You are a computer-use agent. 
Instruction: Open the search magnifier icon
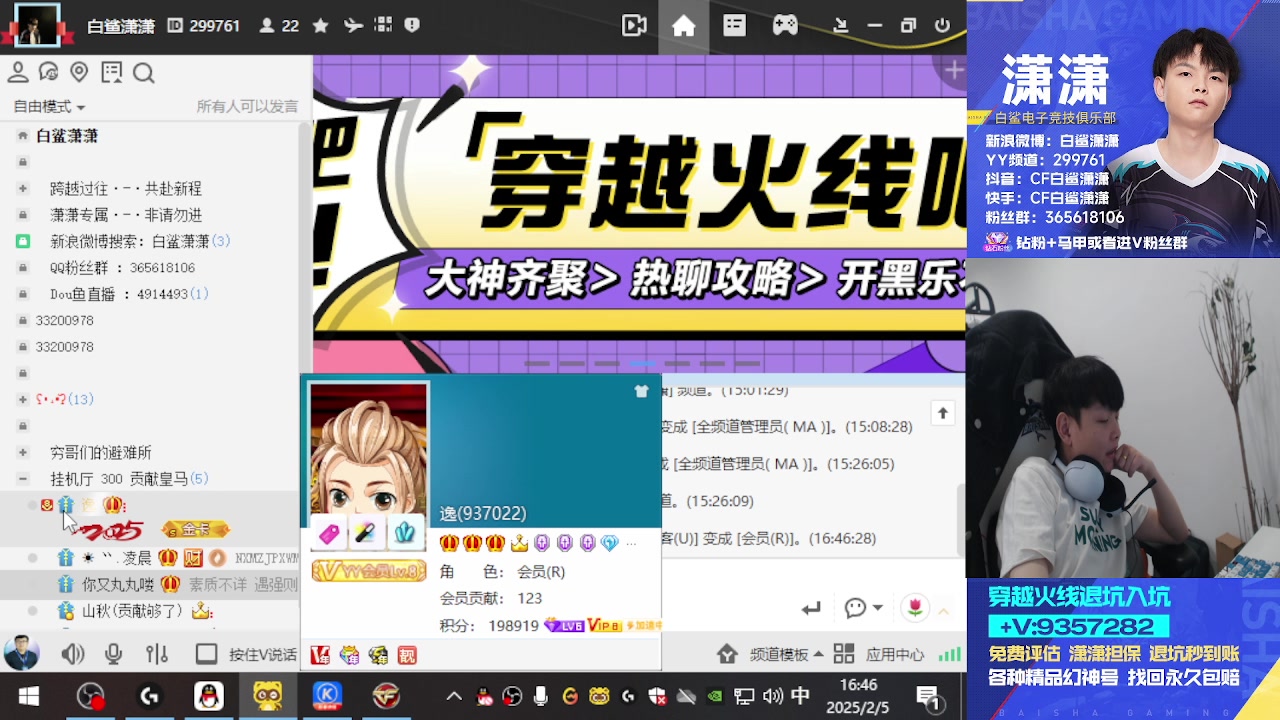pyautogui.click(x=143, y=72)
